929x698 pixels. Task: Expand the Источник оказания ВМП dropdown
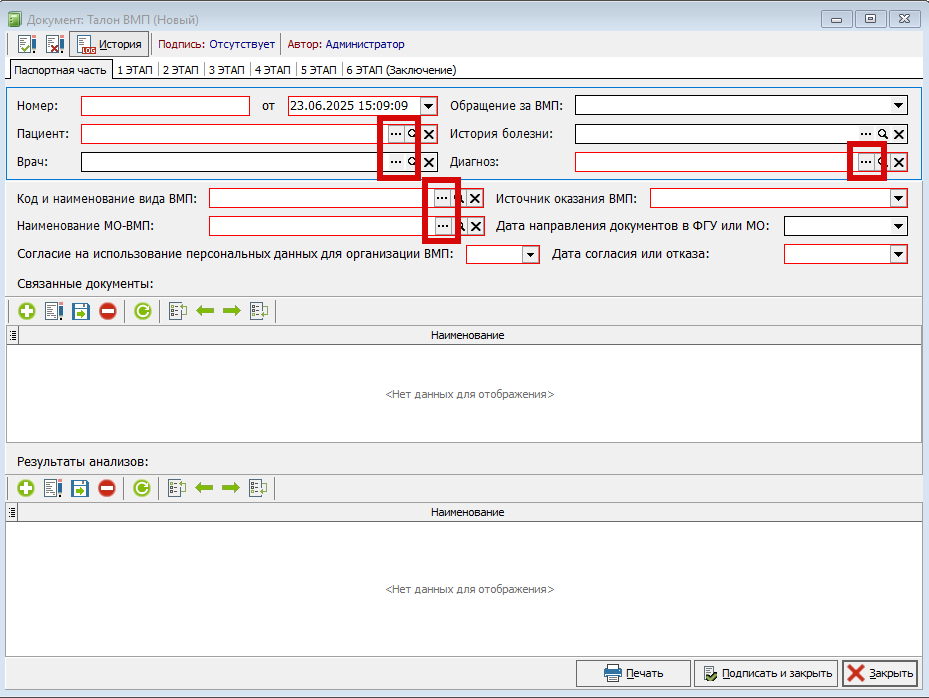(x=898, y=198)
